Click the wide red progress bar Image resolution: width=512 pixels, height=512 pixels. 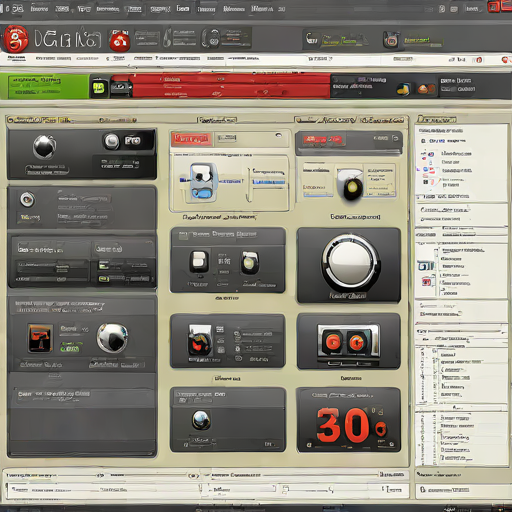pos(230,86)
